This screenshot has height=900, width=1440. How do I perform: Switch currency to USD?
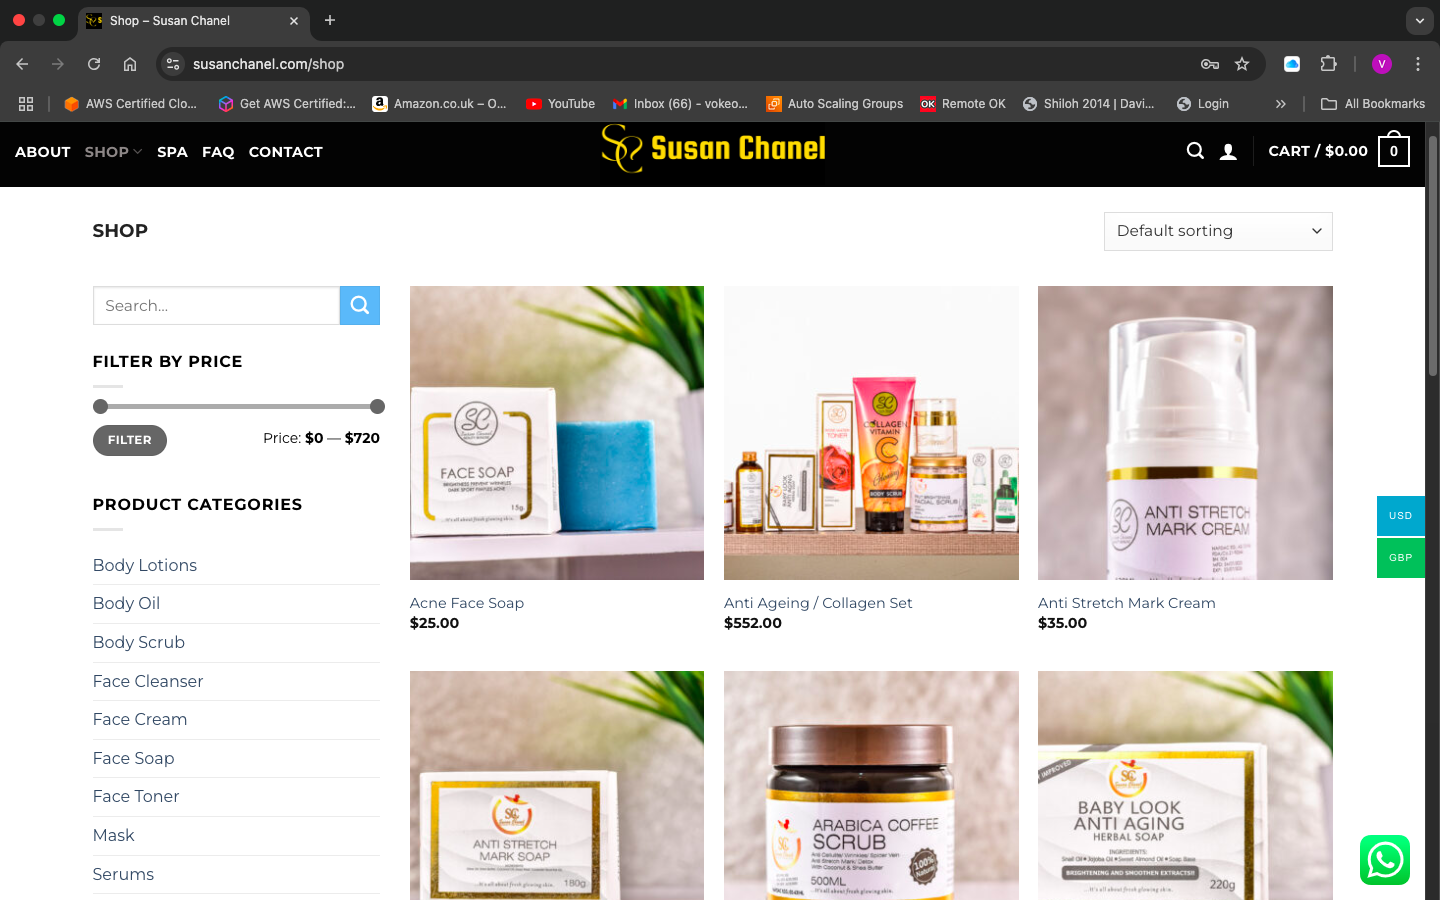click(1400, 516)
